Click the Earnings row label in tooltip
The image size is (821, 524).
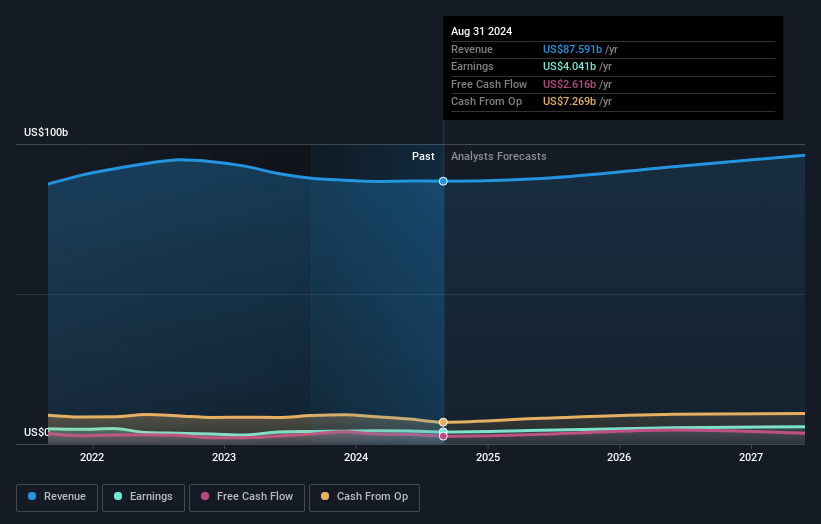coord(472,66)
